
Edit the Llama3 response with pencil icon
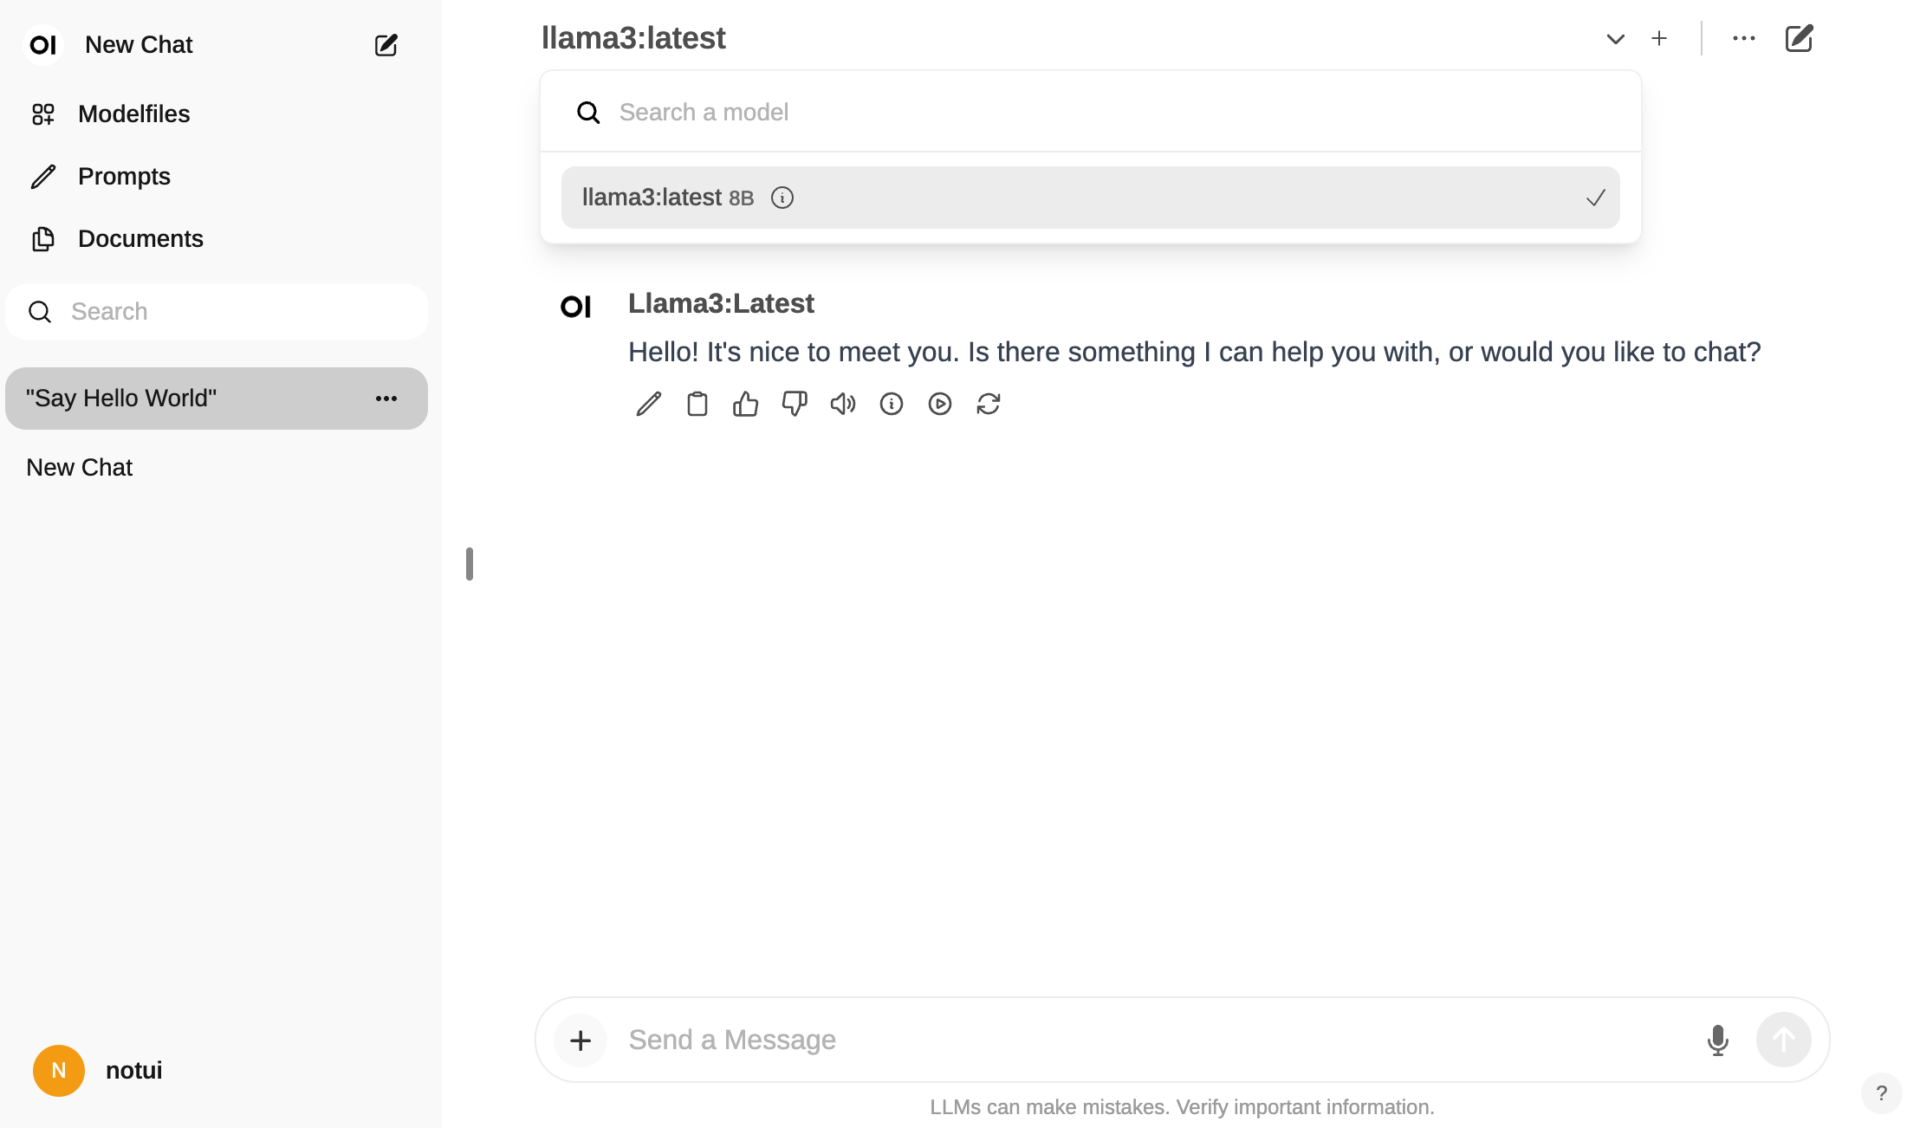648,404
